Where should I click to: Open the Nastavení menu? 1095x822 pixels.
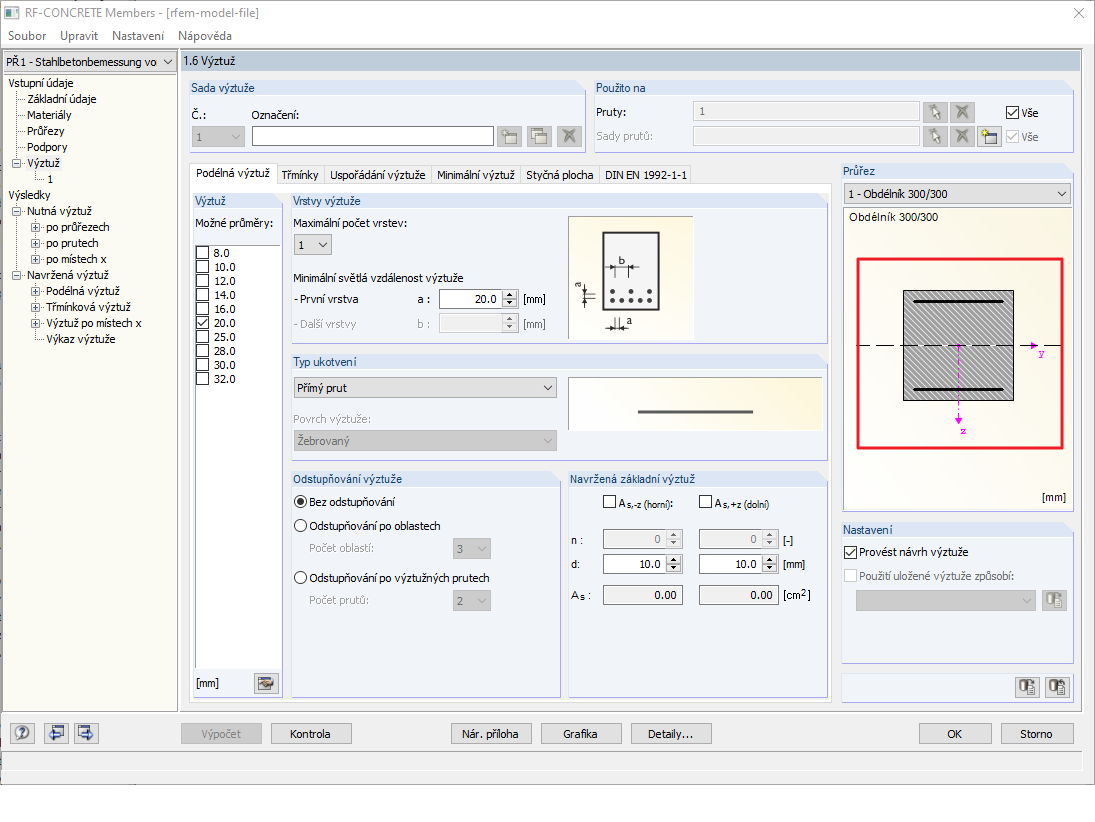[x=138, y=36]
